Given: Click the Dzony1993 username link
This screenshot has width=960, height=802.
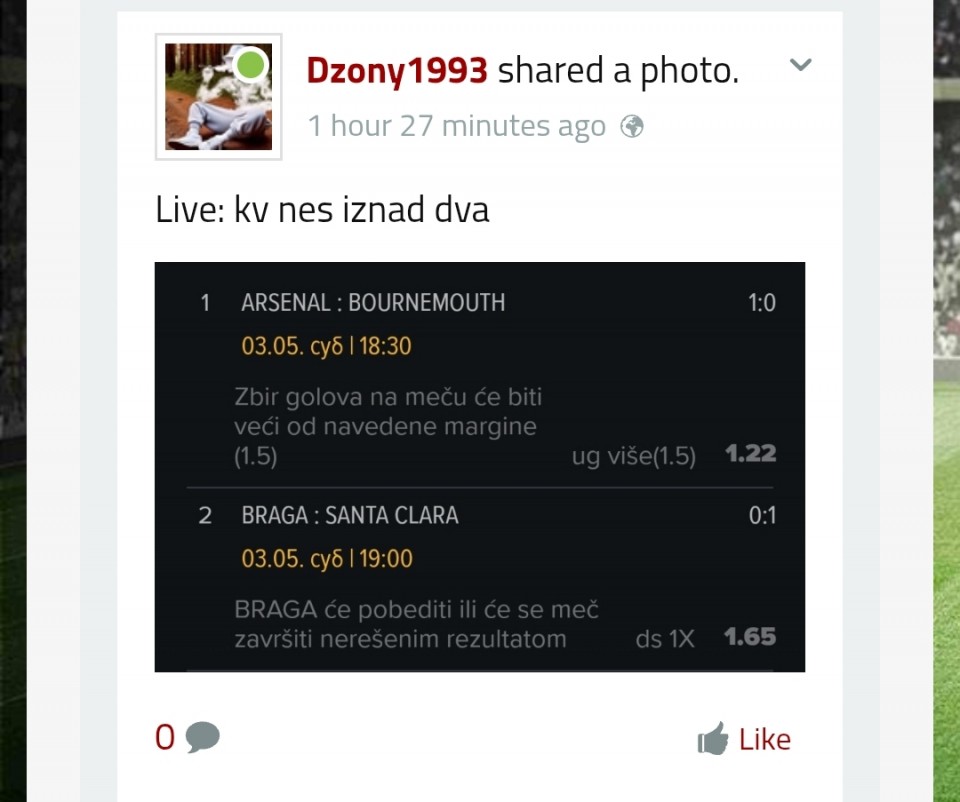Looking at the screenshot, I should pyautogui.click(x=397, y=70).
